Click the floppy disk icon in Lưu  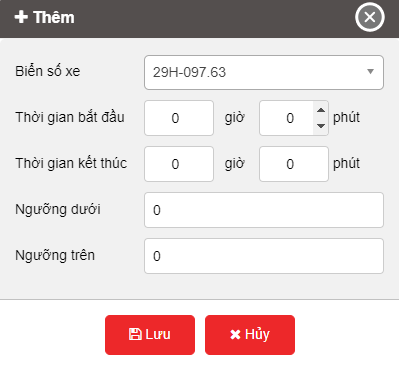135,334
